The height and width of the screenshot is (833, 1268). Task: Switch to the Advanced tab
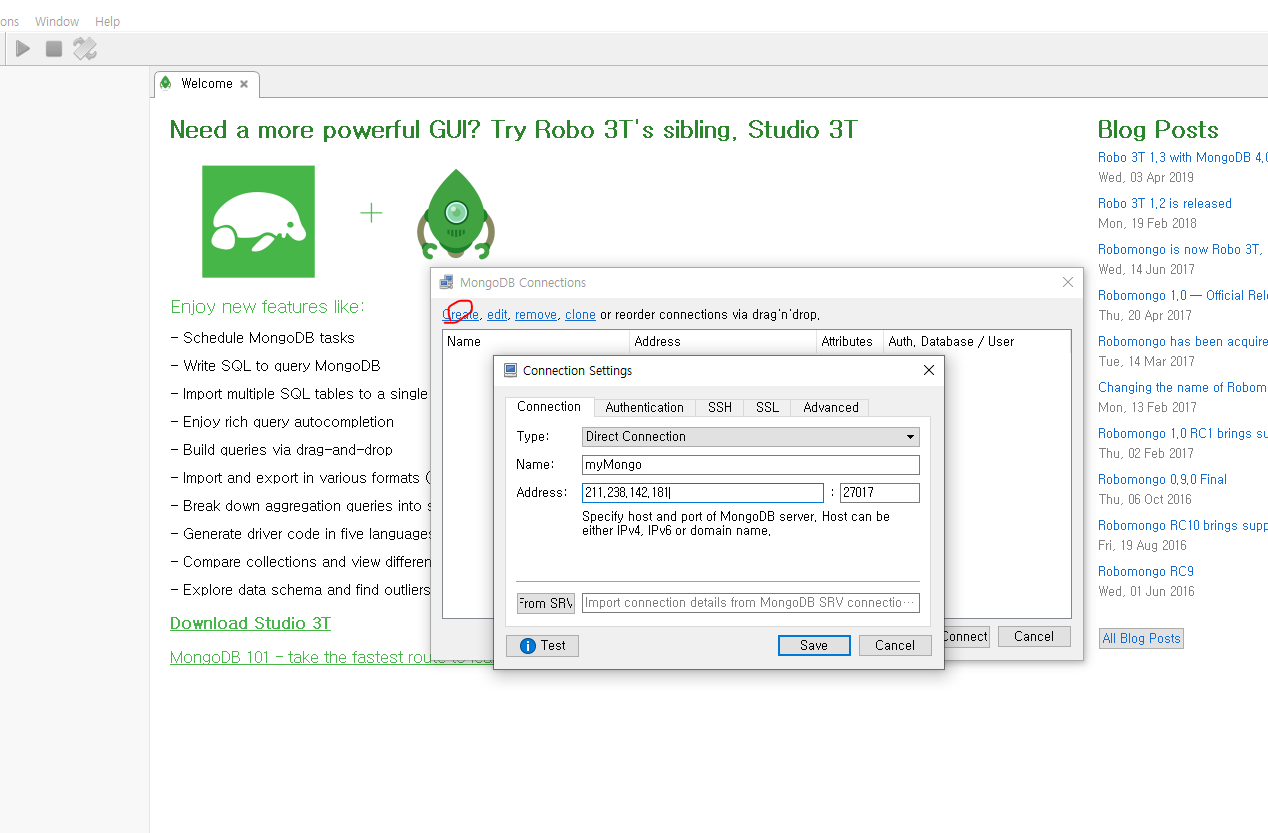pyautogui.click(x=830, y=407)
